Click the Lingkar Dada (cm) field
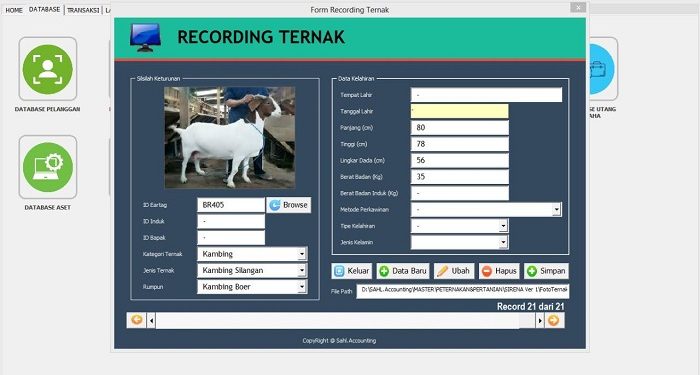 [459, 160]
